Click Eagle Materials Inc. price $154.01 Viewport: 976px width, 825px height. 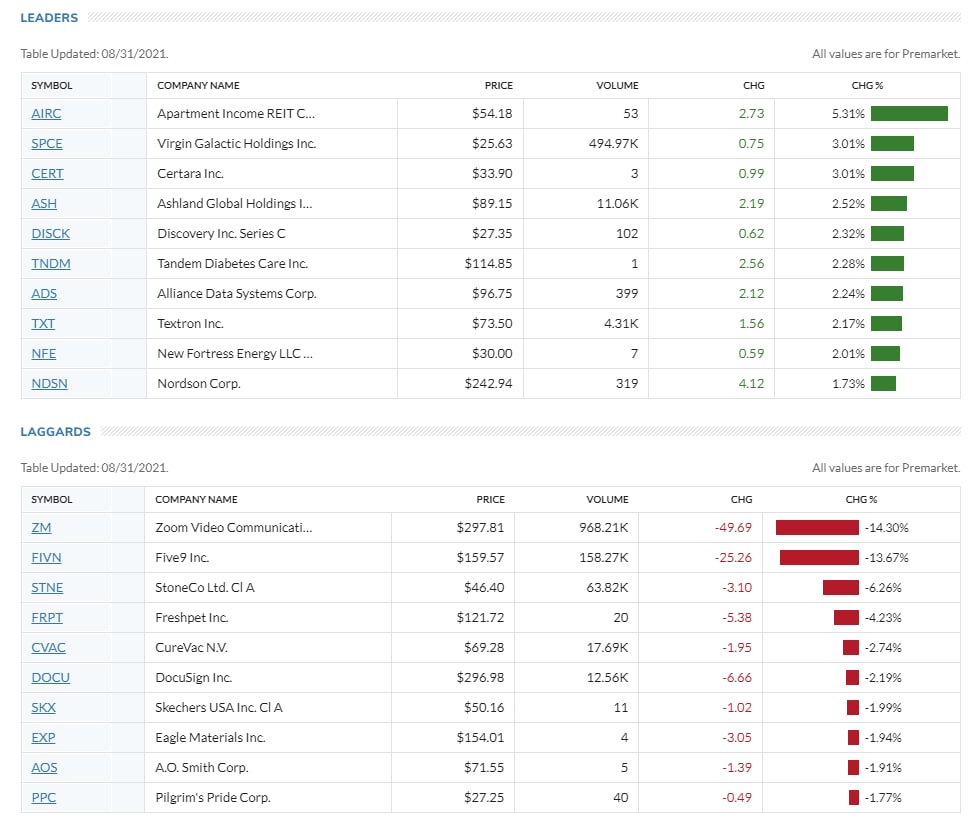[480, 737]
